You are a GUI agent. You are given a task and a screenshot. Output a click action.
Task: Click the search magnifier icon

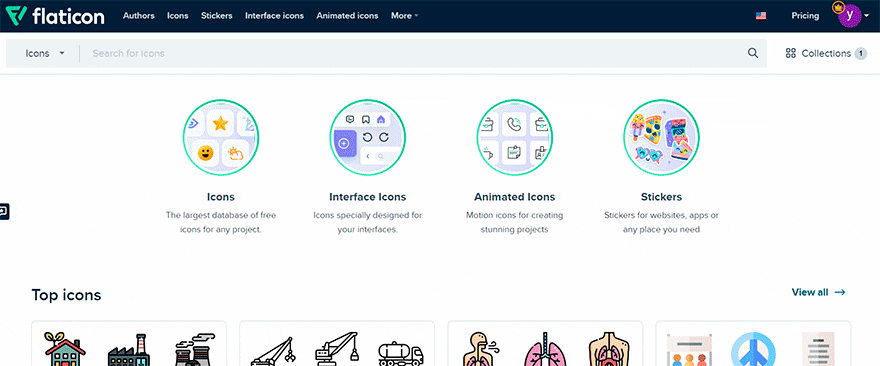pyautogui.click(x=753, y=53)
